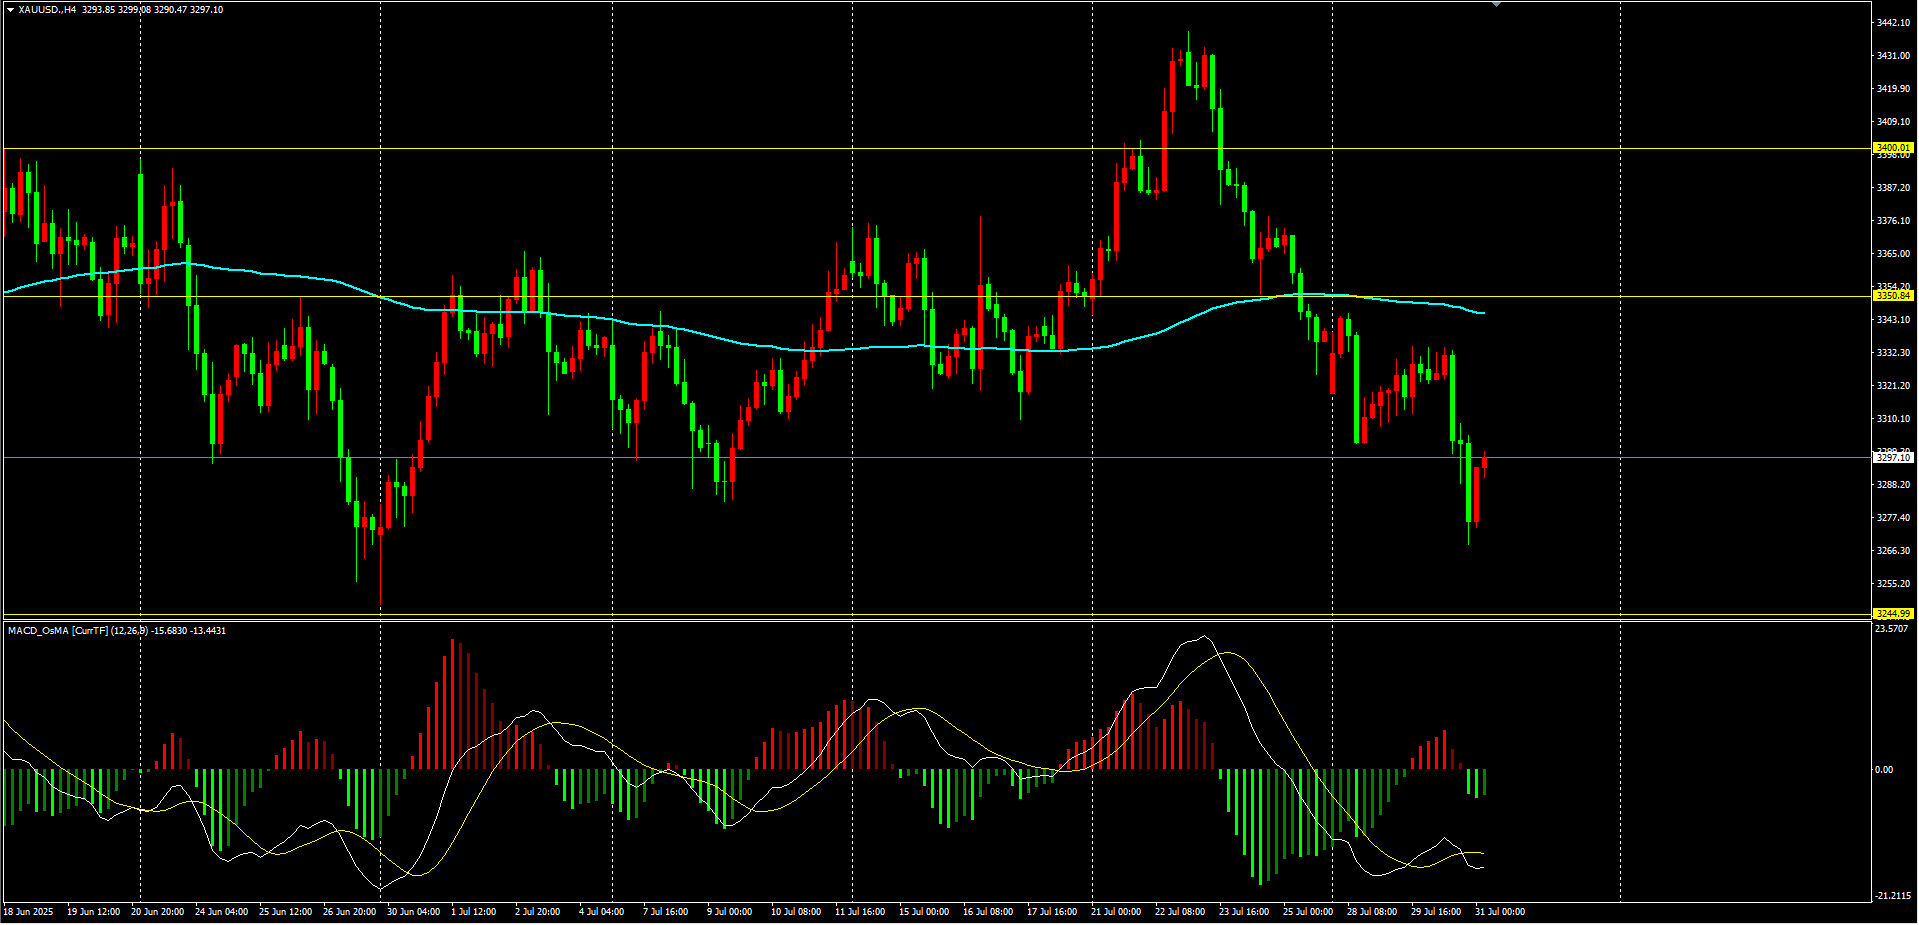
Task: Click the 3387.20 price scale value
Action: point(1893,188)
